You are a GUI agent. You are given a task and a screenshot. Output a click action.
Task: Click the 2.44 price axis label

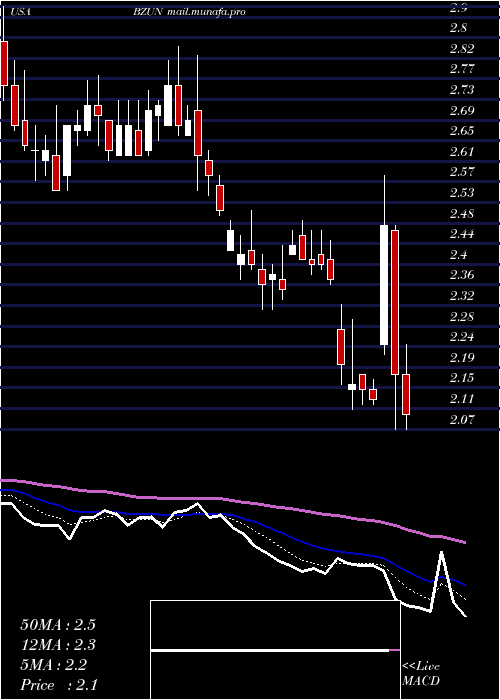[x=464, y=234]
